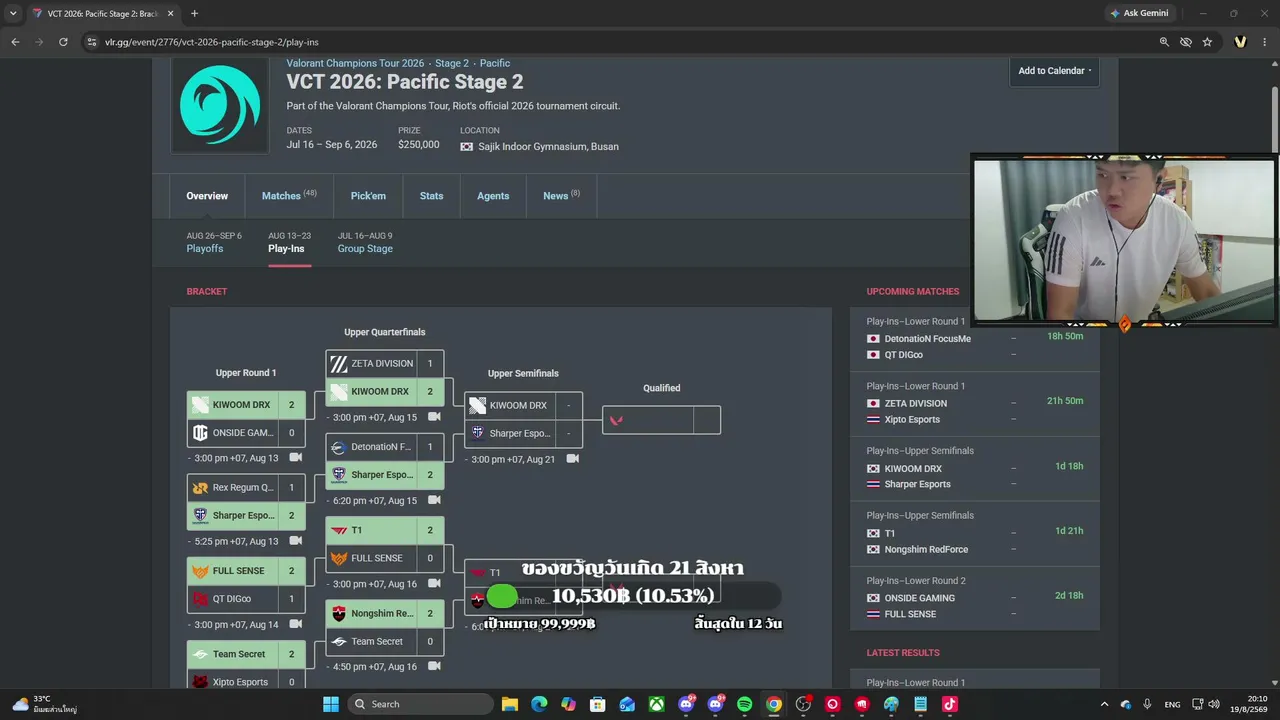The image size is (1280, 720).
Task: Click the Pacific breadcrumb link
Action: click(x=495, y=63)
